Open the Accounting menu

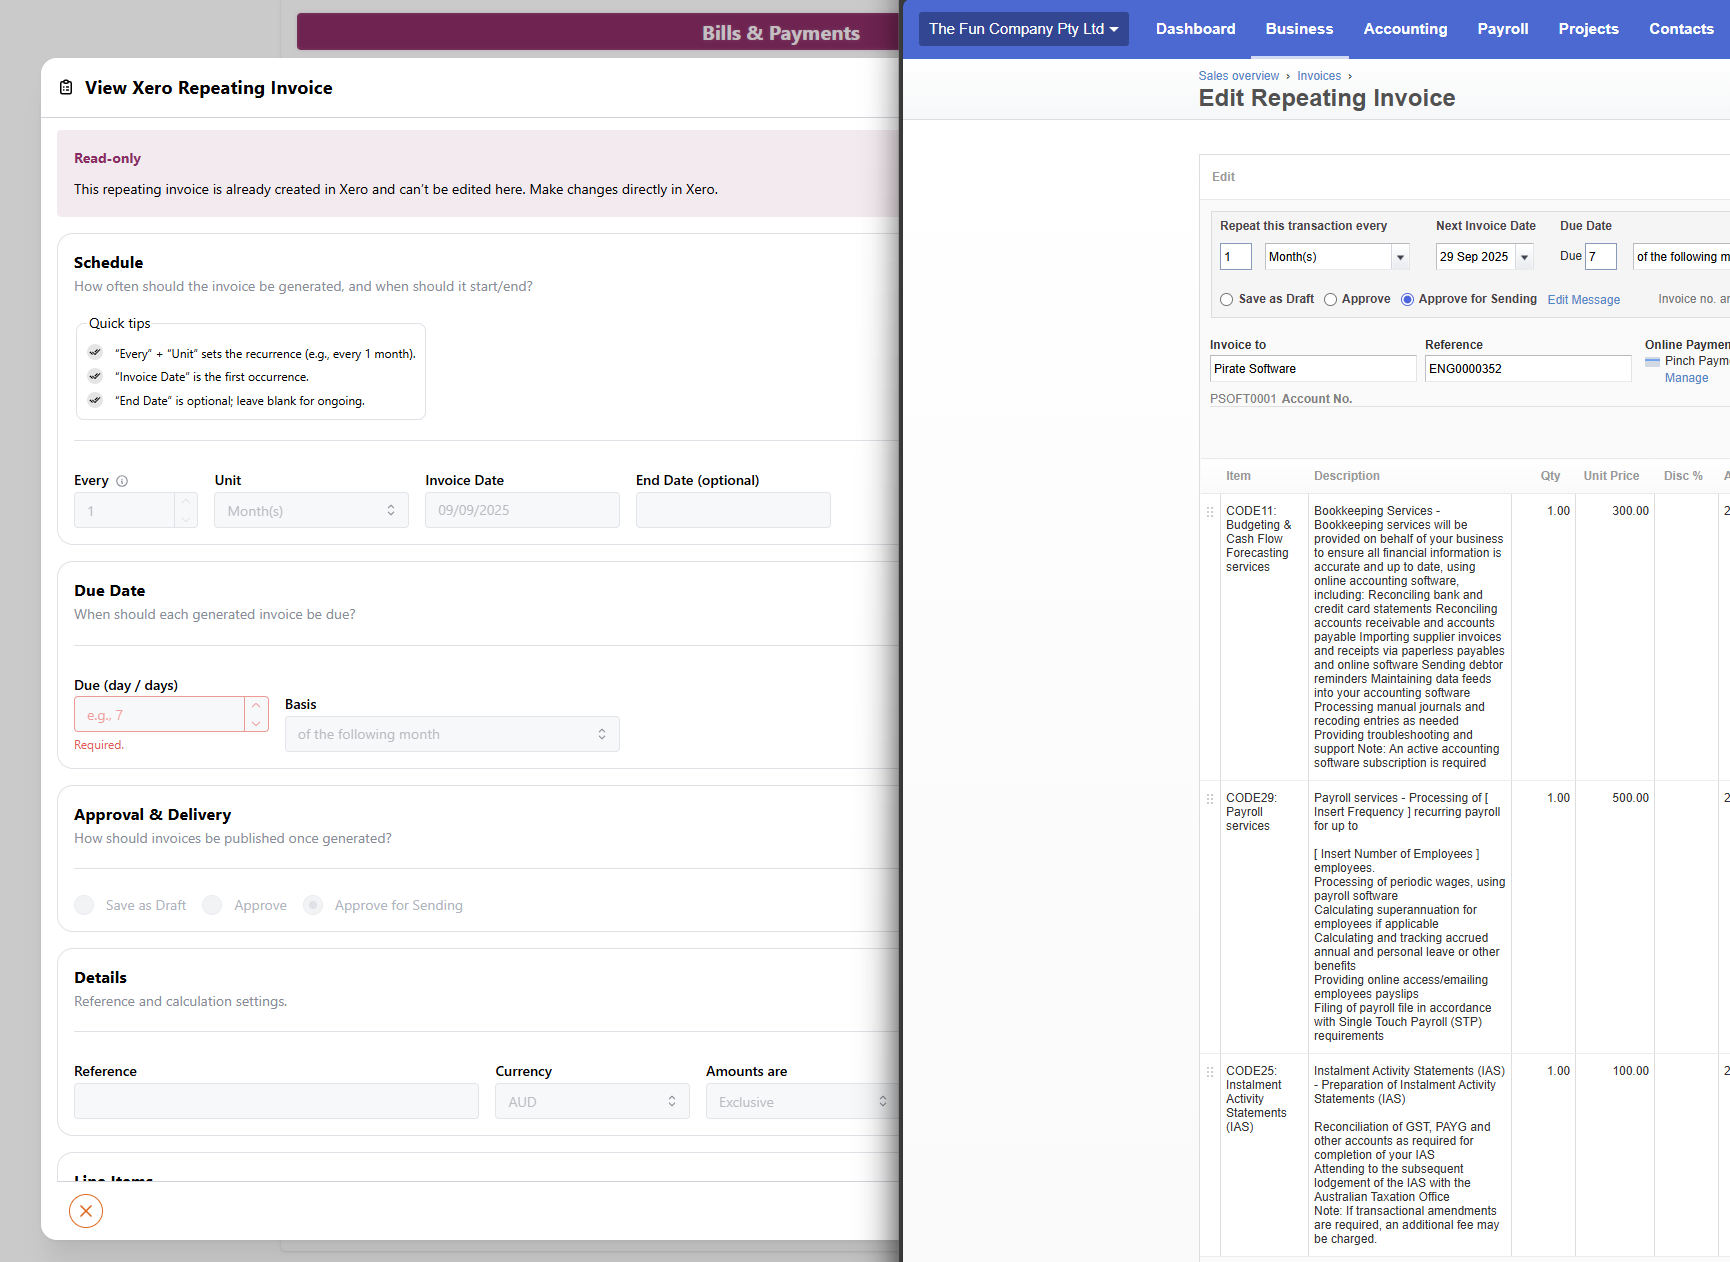click(1405, 29)
